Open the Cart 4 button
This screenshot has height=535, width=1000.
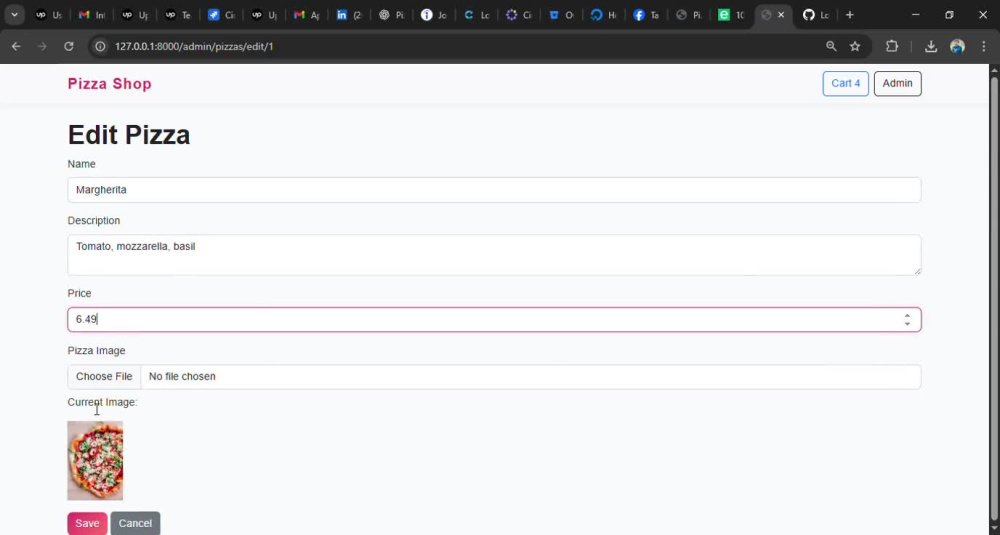[846, 84]
